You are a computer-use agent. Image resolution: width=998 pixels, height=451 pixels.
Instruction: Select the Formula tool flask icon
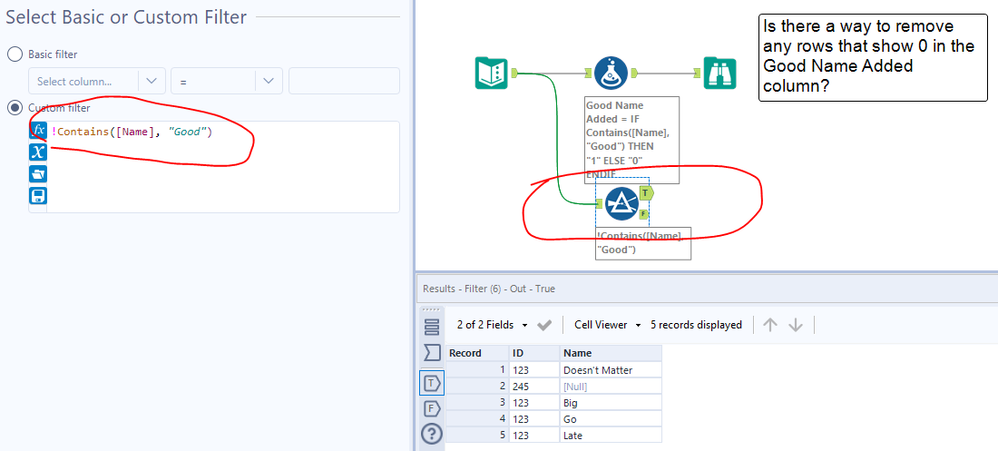610,73
